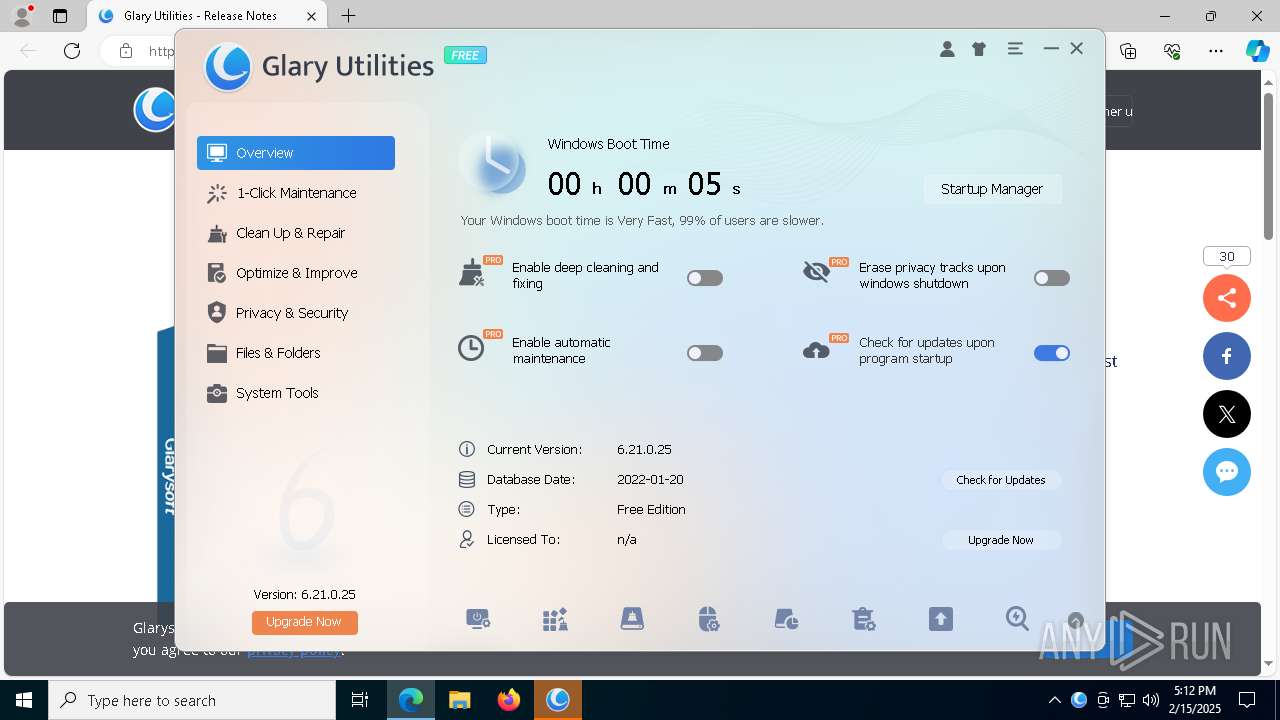Open Edge settings and more menu
The height and width of the screenshot is (720, 1280).
coord(1215,51)
